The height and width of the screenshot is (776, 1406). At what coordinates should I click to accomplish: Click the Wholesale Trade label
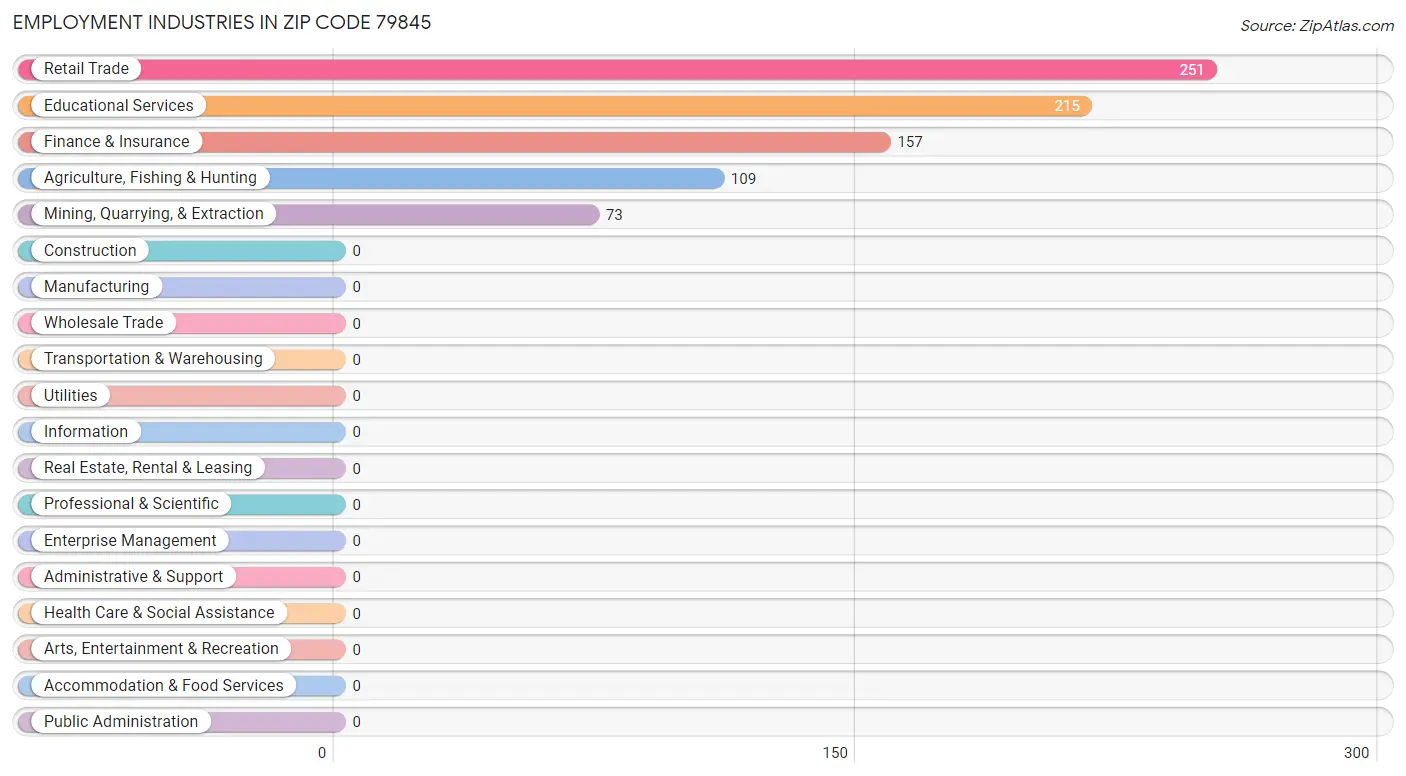point(103,323)
